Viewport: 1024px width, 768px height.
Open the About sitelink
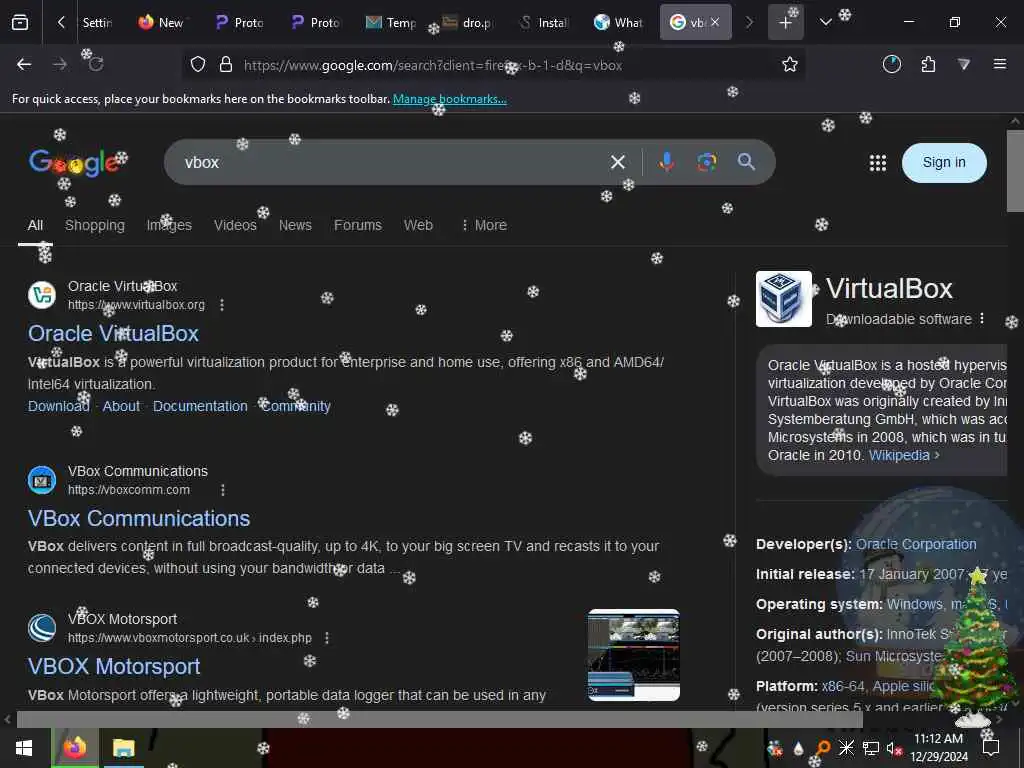coord(121,406)
